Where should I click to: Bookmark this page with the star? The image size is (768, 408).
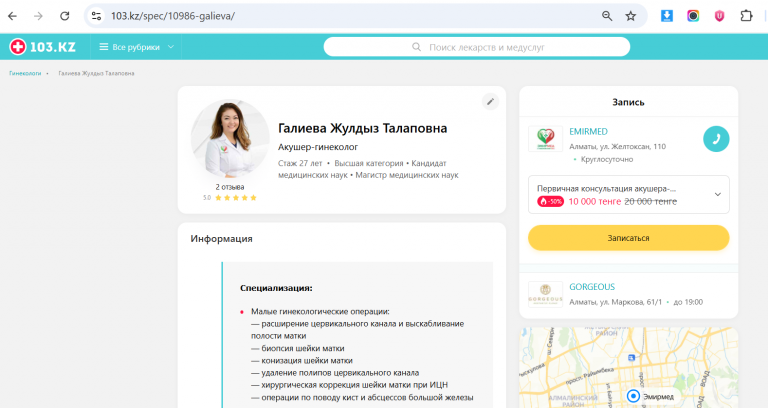click(630, 16)
